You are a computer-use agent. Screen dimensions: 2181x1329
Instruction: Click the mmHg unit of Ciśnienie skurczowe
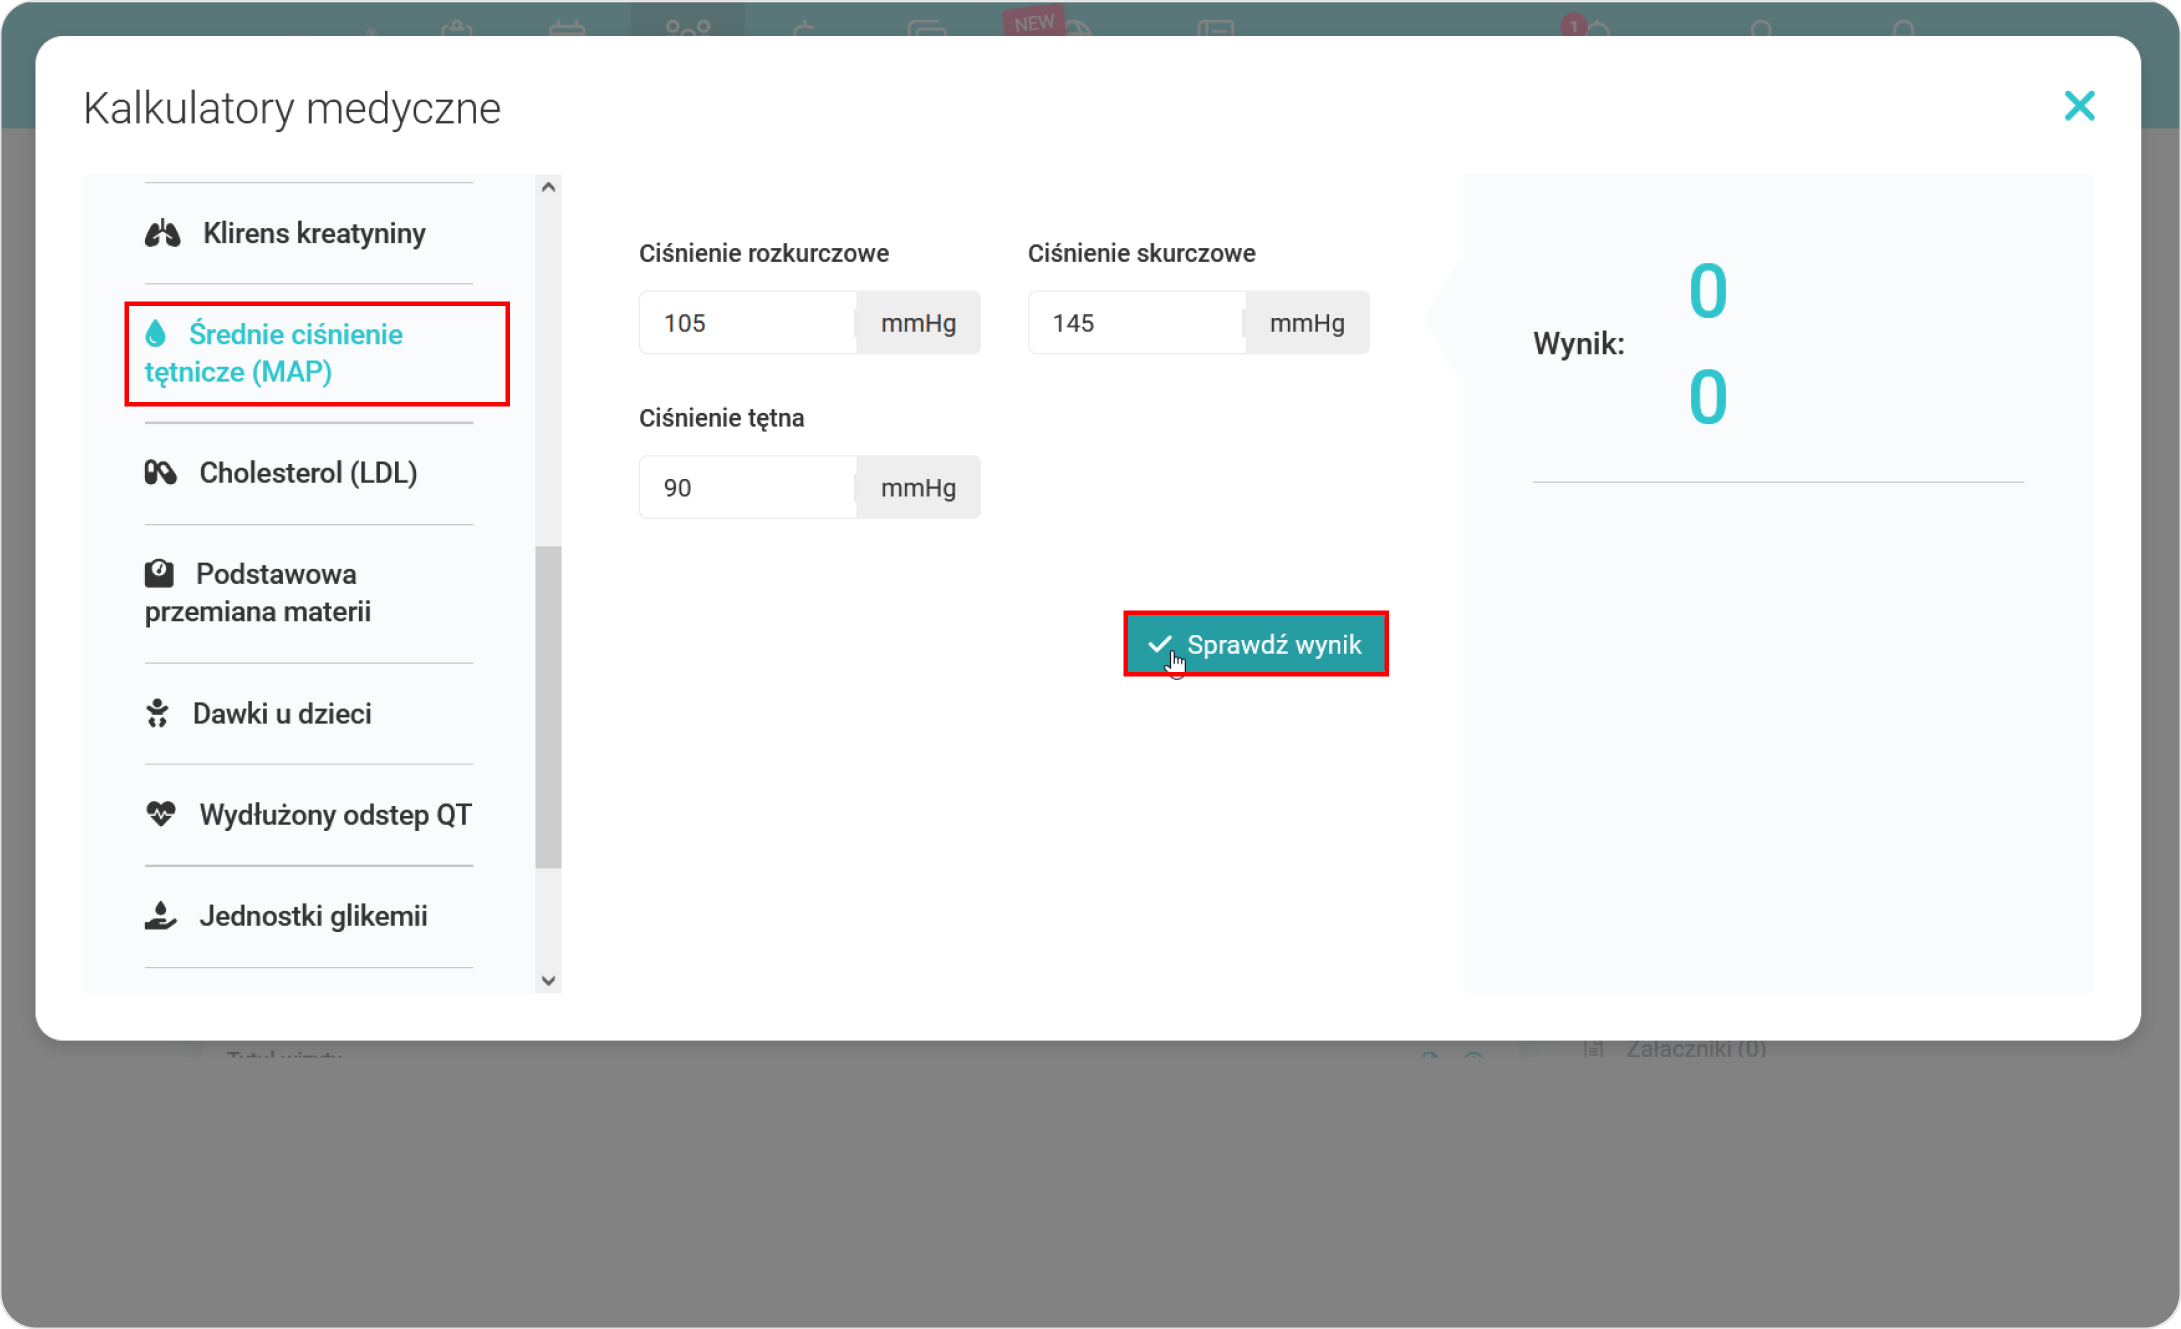pos(1307,323)
